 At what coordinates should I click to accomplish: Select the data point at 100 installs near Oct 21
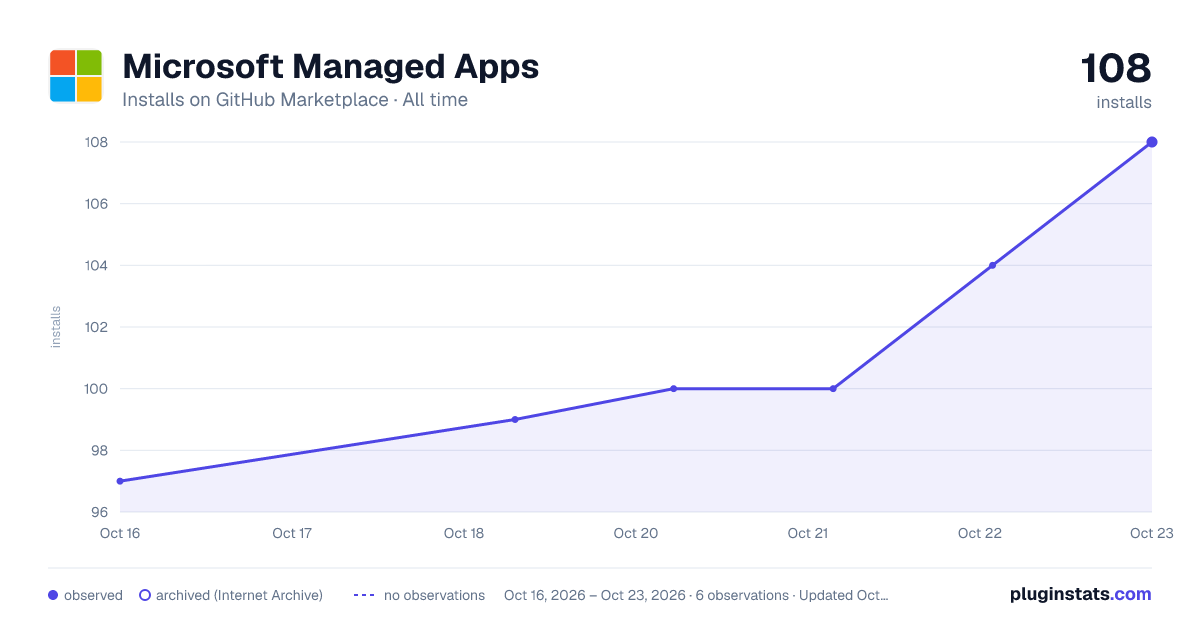833,388
